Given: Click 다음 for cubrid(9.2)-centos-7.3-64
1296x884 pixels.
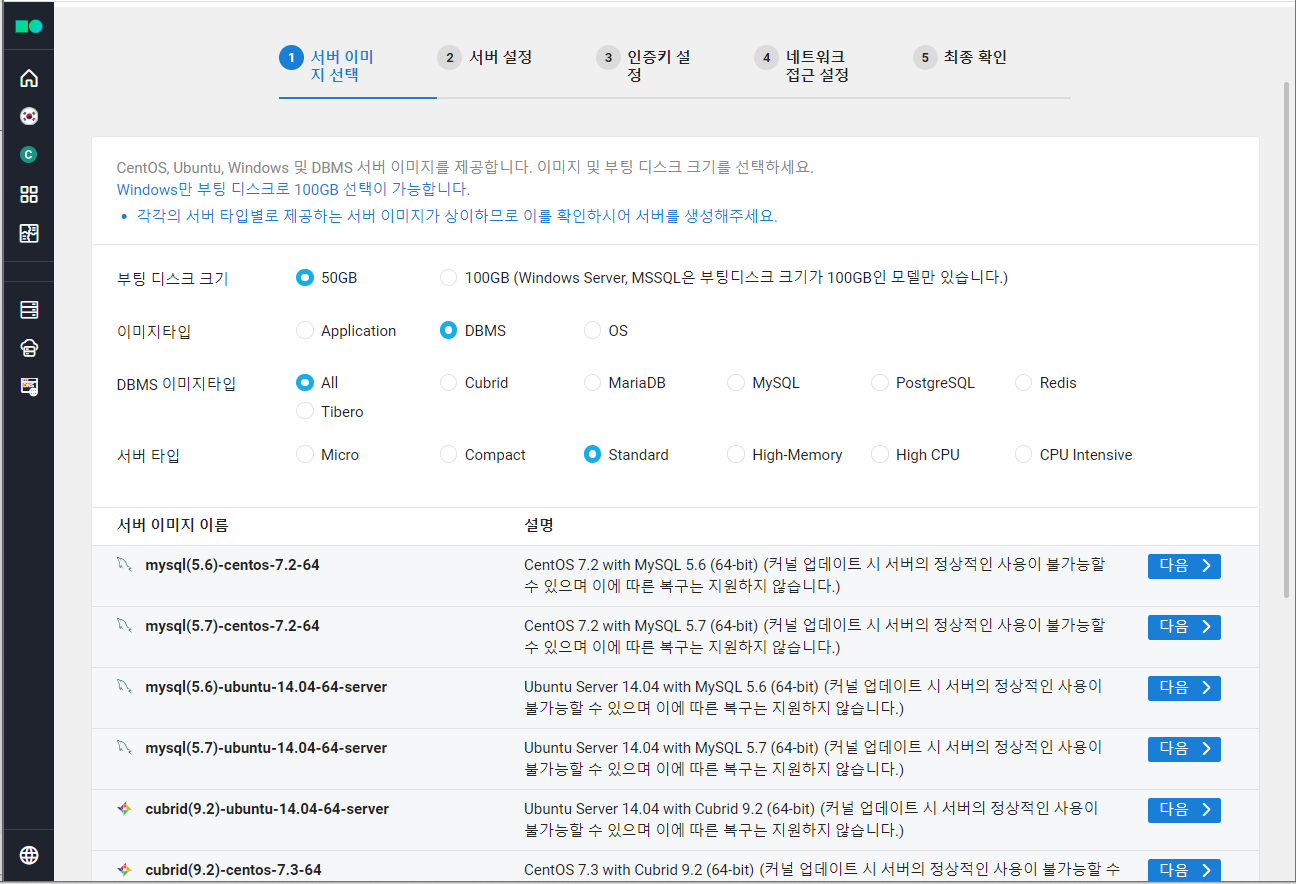Looking at the screenshot, I should (x=1184, y=870).
